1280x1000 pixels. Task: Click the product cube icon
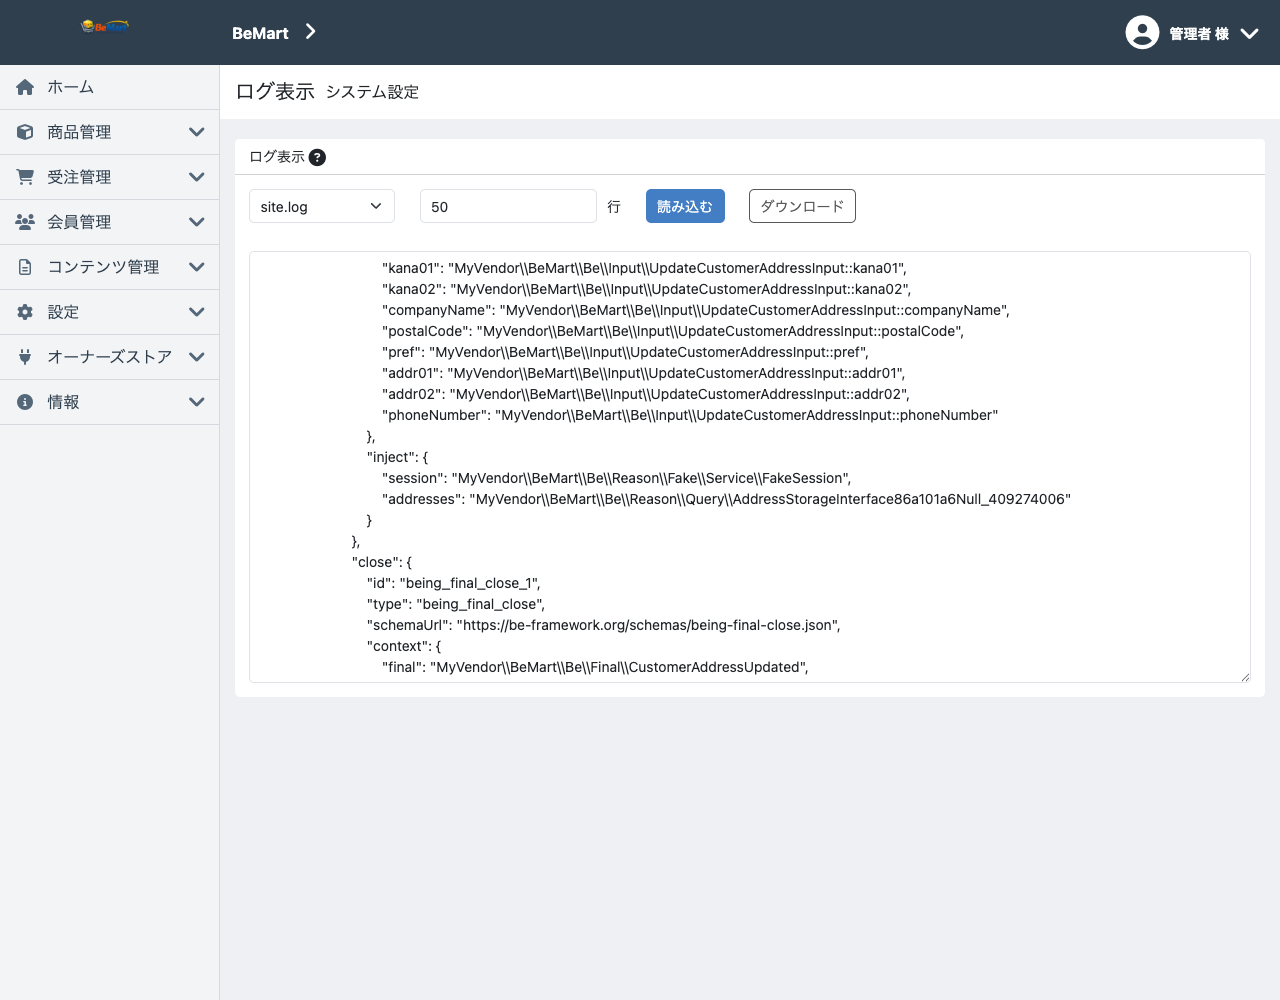25,132
